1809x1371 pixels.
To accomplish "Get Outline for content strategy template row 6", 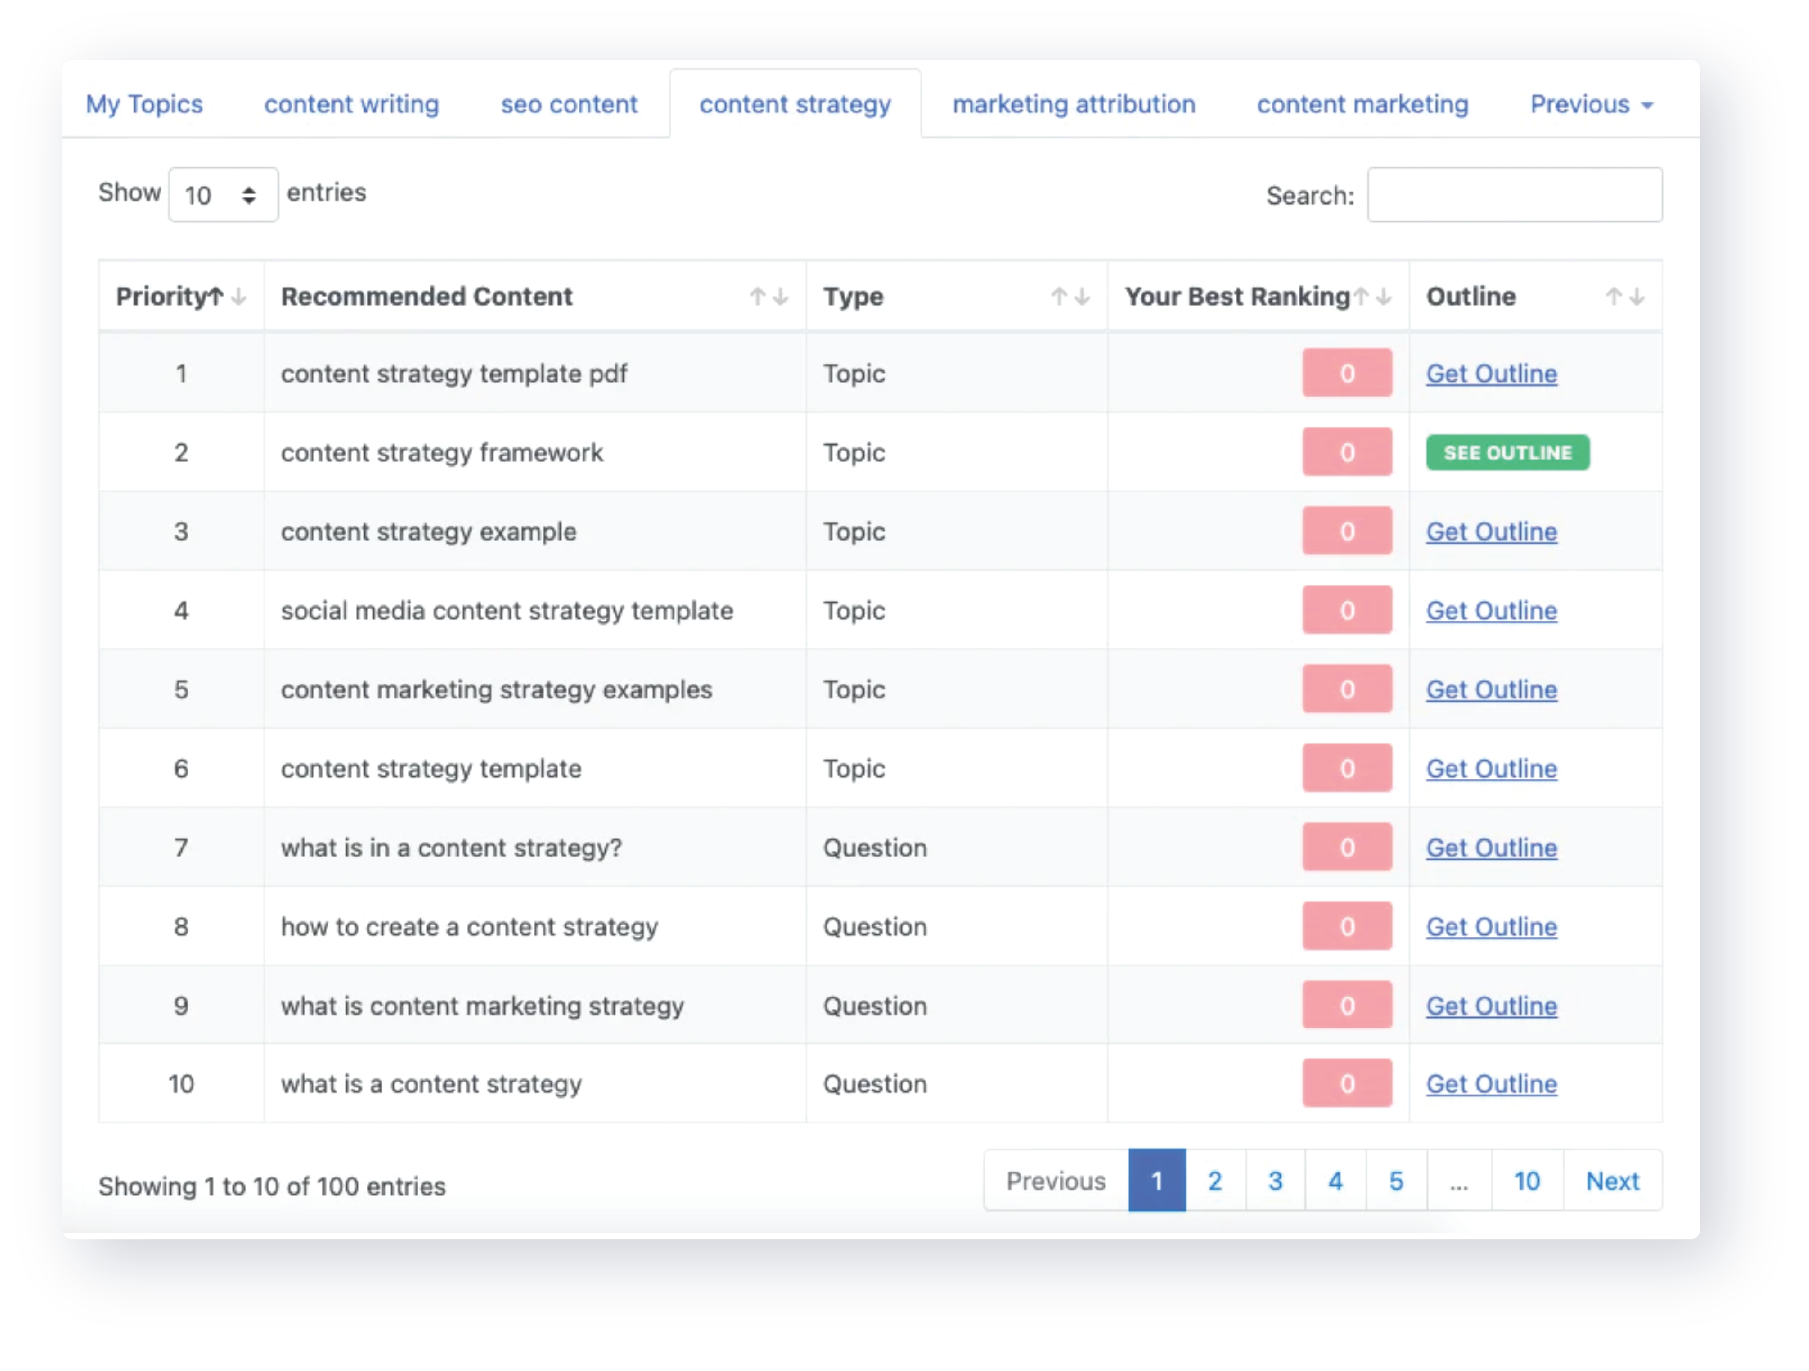I will pyautogui.click(x=1491, y=769).
